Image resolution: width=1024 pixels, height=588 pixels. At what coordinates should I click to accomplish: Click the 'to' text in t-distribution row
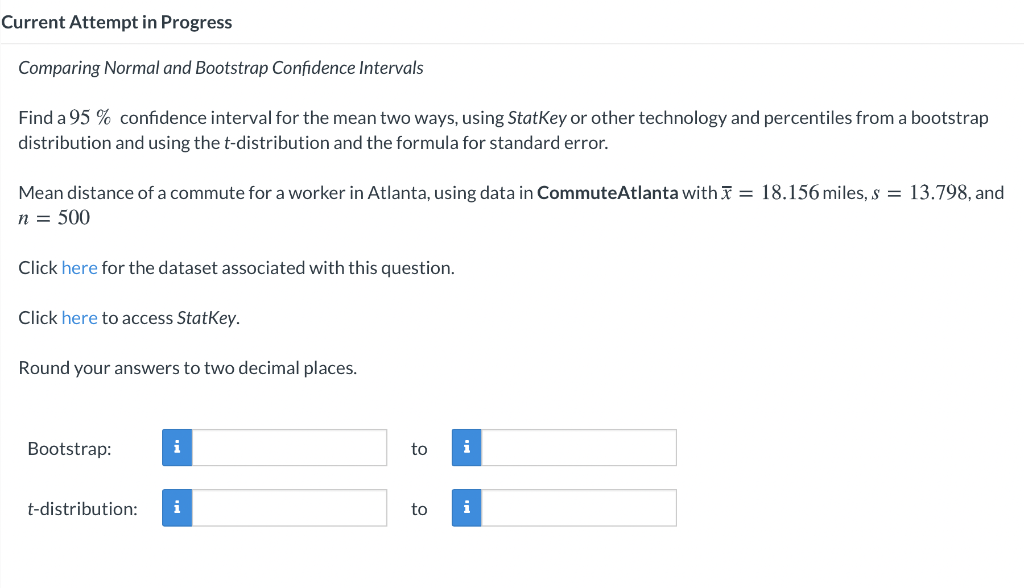click(419, 509)
